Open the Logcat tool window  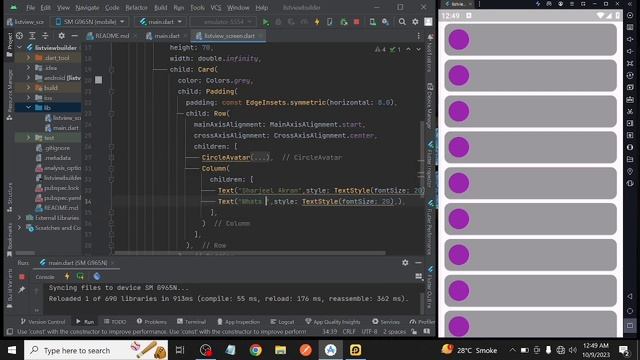coord(282,322)
